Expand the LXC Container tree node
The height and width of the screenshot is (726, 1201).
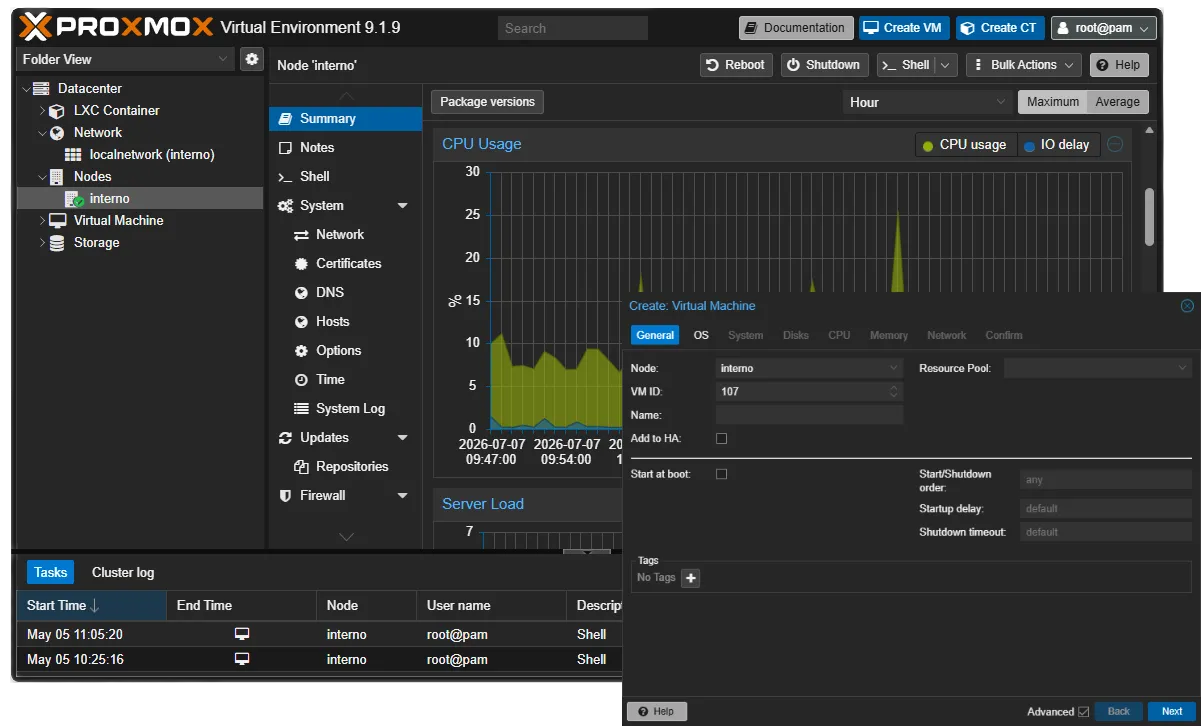(42, 111)
